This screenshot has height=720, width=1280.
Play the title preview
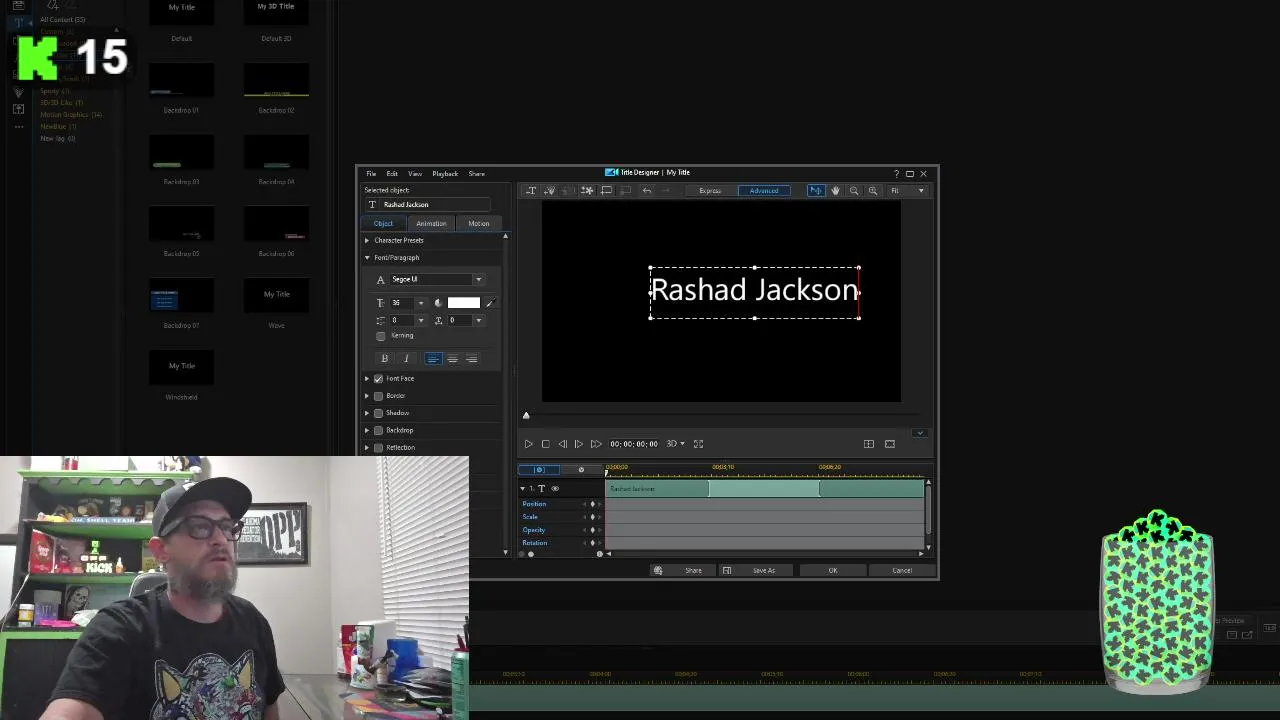click(x=528, y=444)
